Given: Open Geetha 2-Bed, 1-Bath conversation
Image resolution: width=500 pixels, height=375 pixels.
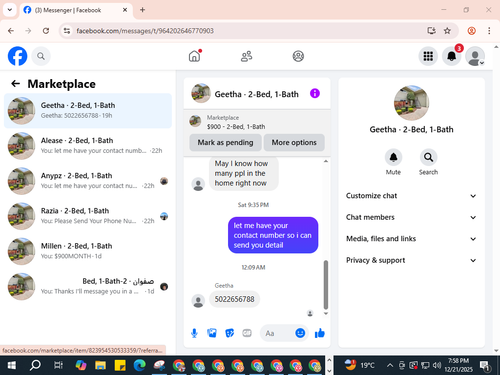Looking at the screenshot, I should point(88,111).
